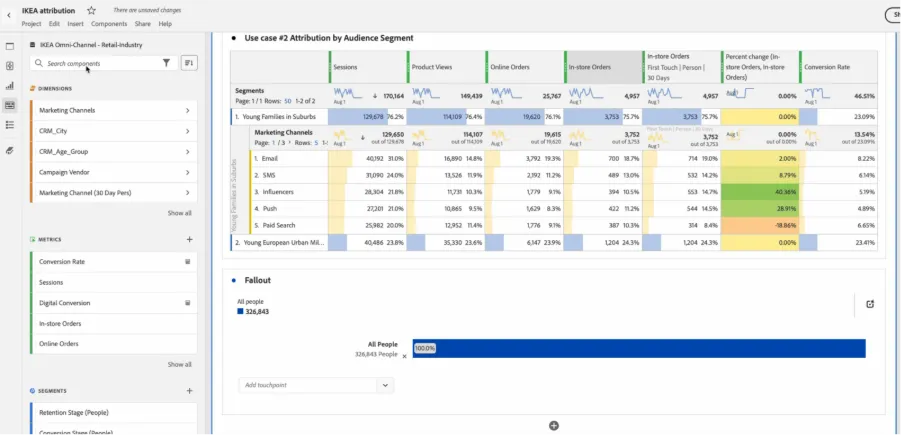Image resolution: width=901 pixels, height=435 pixels.
Task: Click the Digital Conversion metric name
Action: click(x=64, y=303)
